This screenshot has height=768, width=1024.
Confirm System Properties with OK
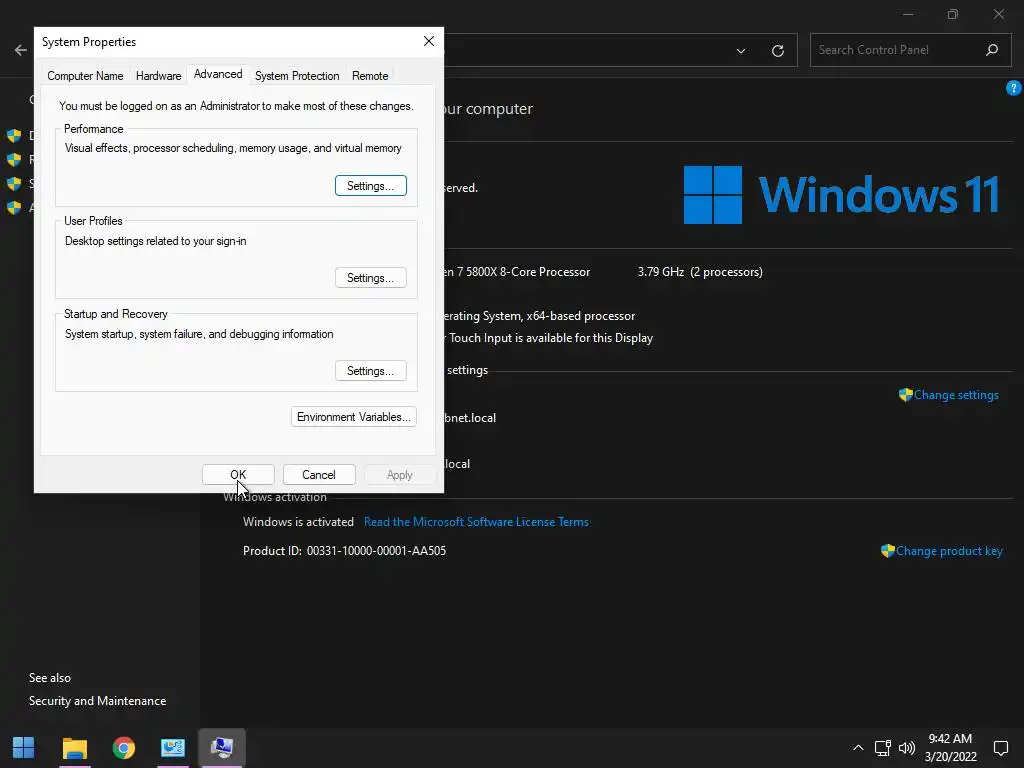(x=238, y=475)
